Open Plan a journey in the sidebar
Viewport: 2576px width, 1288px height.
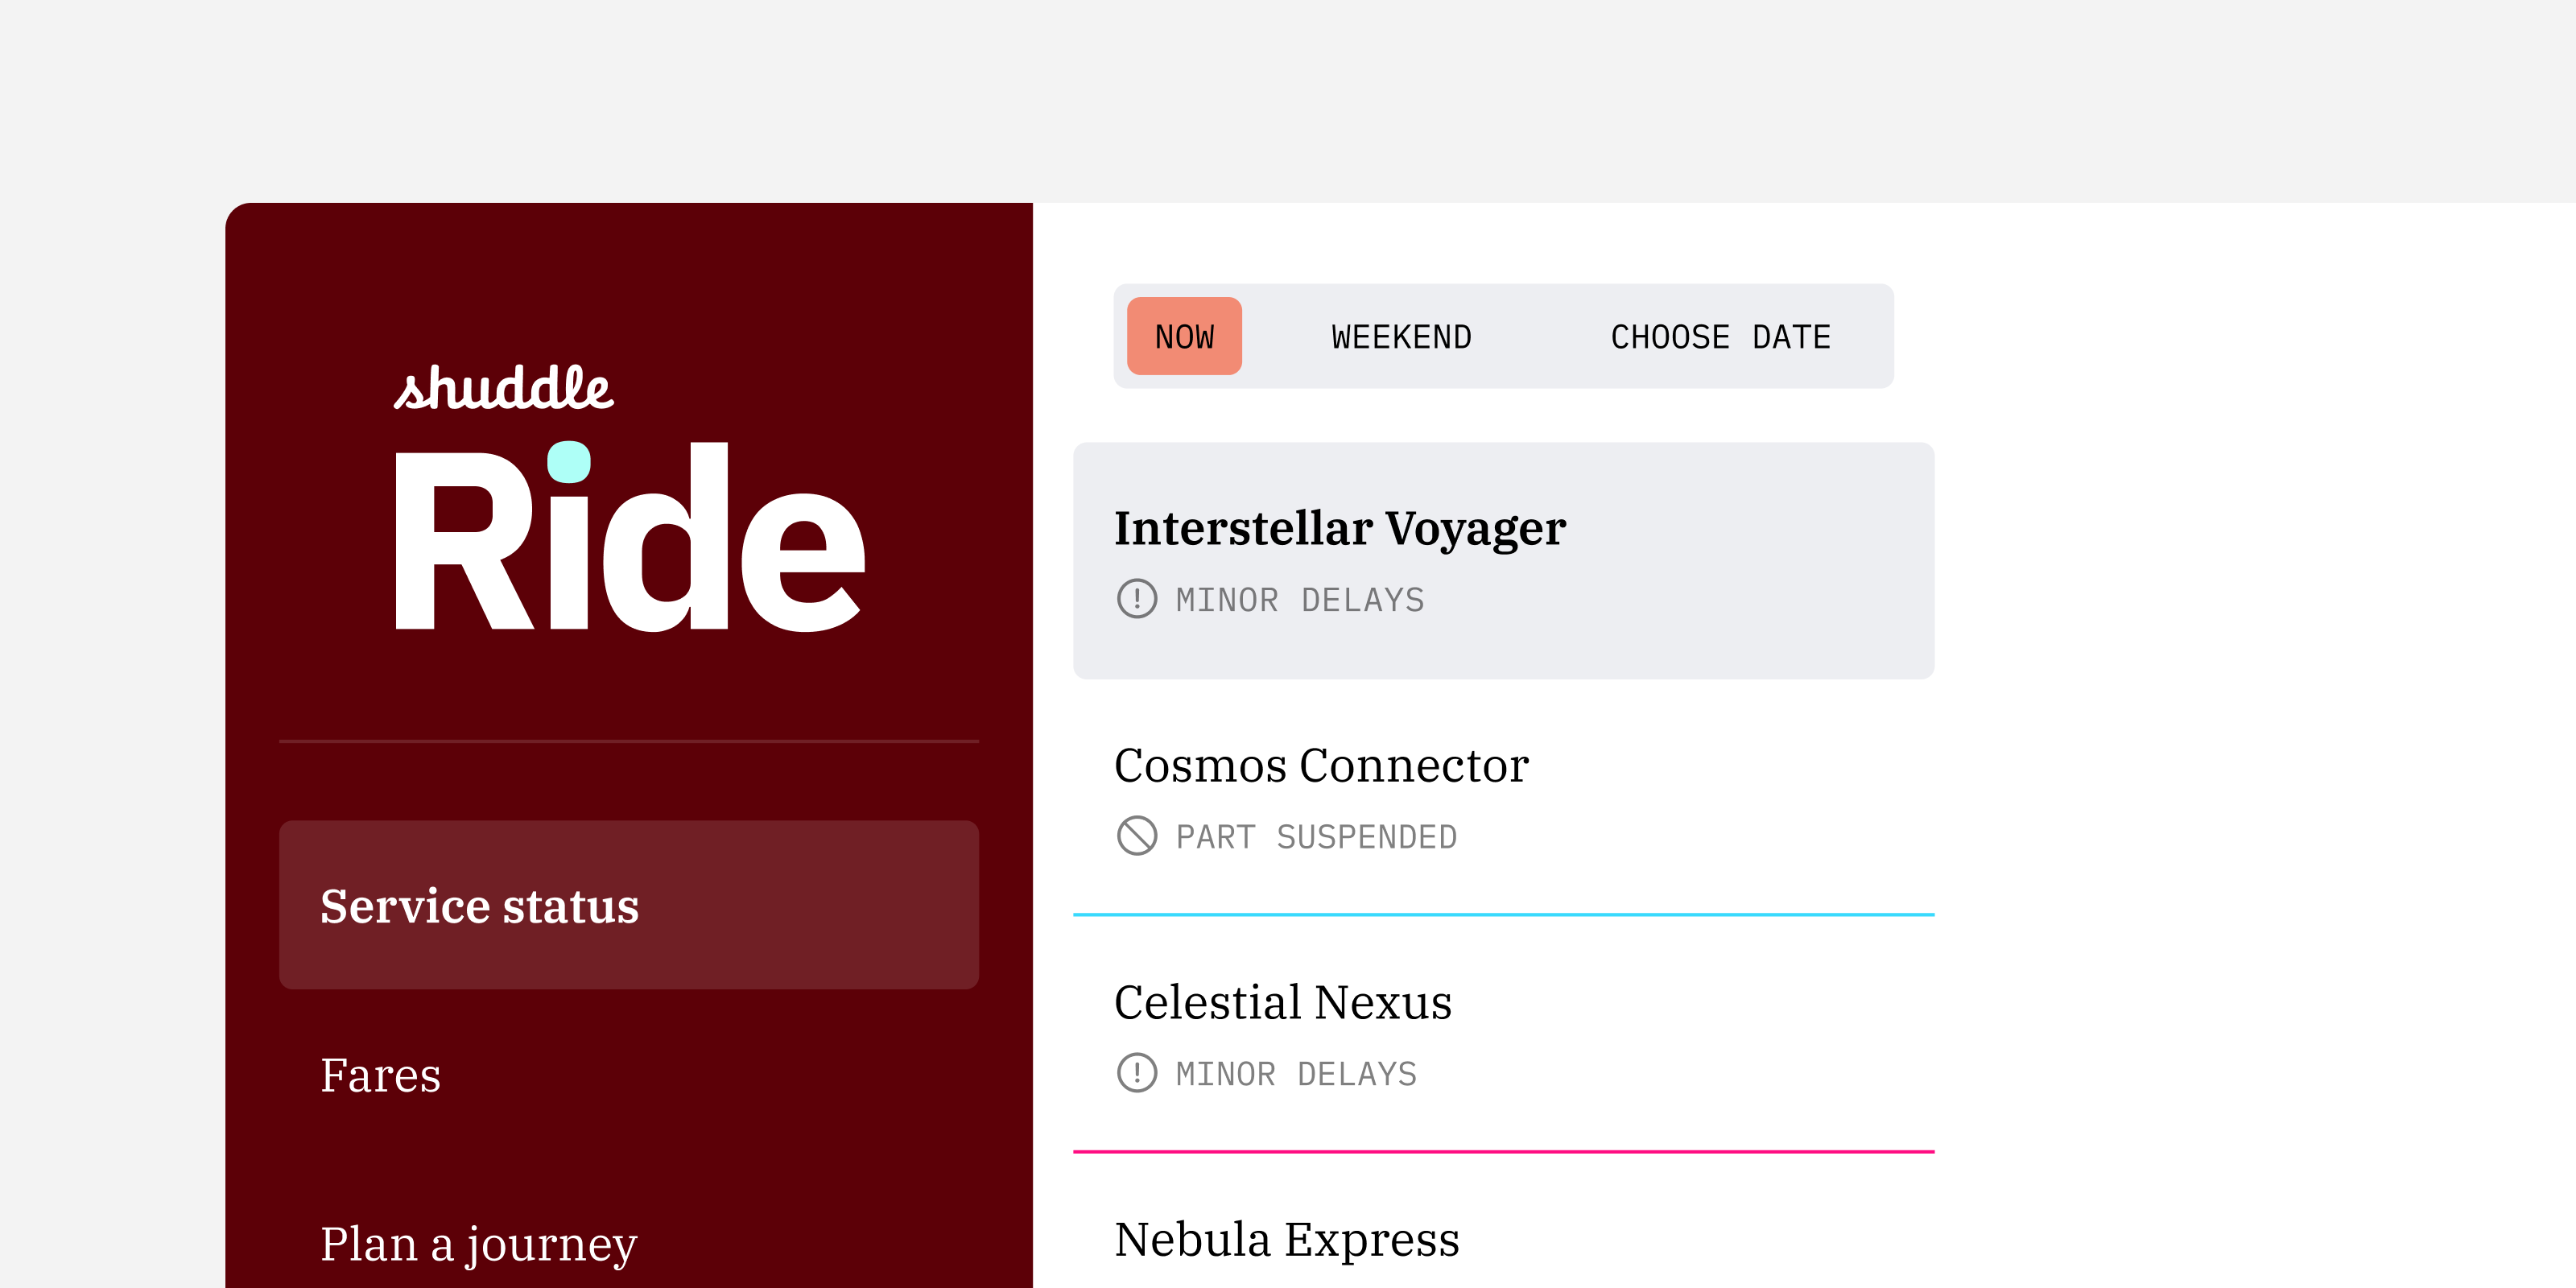(x=478, y=1244)
